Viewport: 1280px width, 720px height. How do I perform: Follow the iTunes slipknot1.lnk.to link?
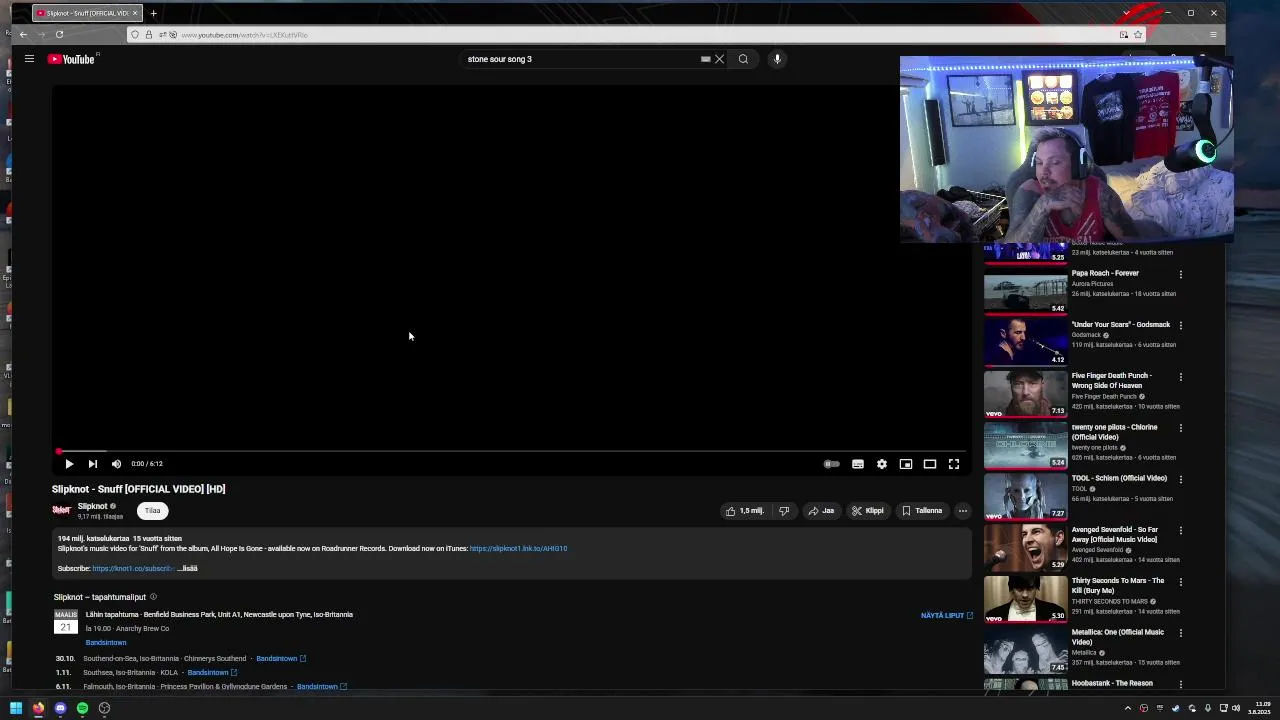[518, 548]
